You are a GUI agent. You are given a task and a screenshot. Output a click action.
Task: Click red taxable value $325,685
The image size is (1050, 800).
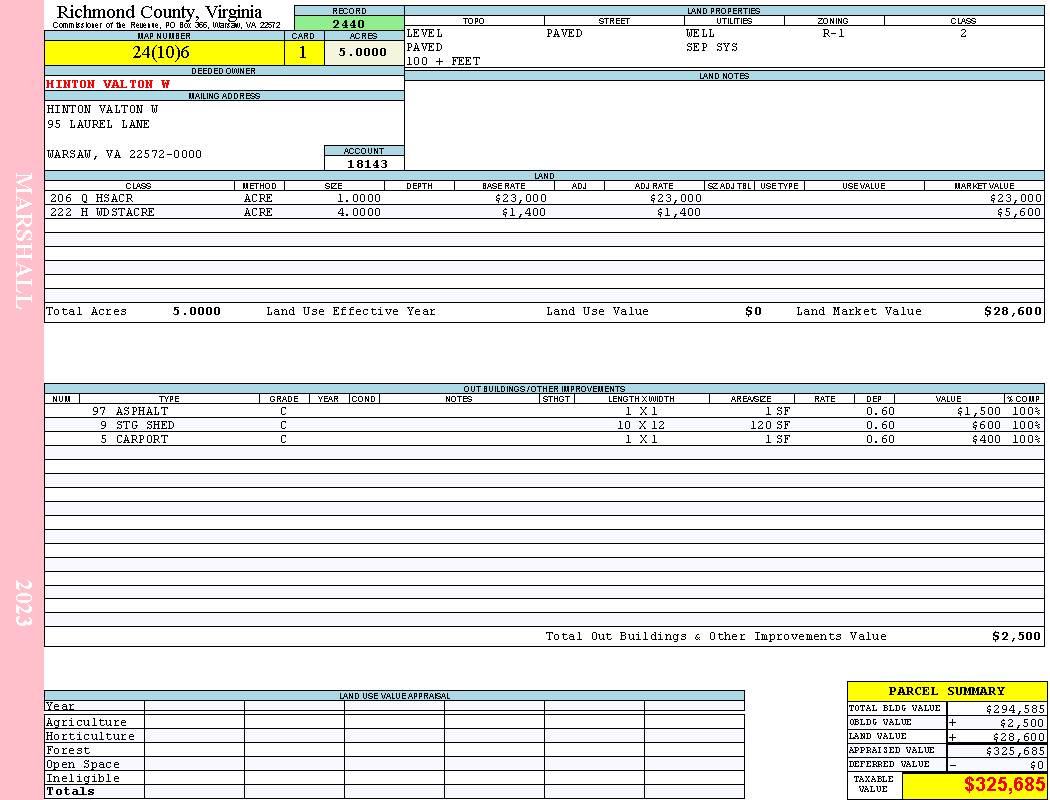(1004, 785)
